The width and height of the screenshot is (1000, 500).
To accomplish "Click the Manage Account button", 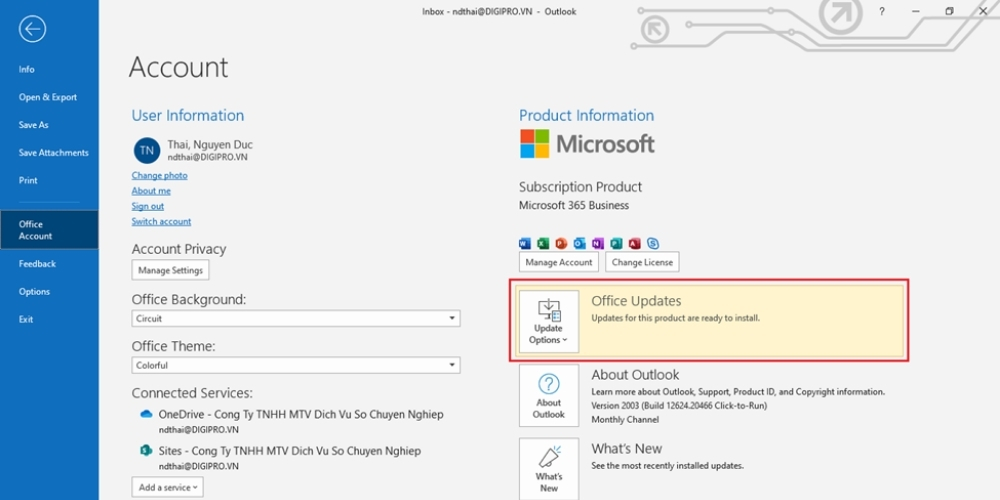I will (559, 262).
